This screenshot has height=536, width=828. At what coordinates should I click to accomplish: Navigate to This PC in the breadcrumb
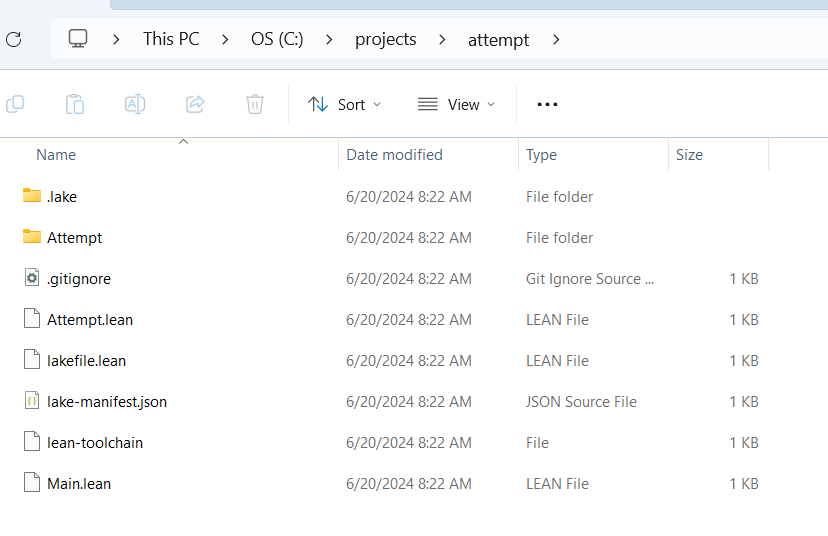(x=171, y=39)
